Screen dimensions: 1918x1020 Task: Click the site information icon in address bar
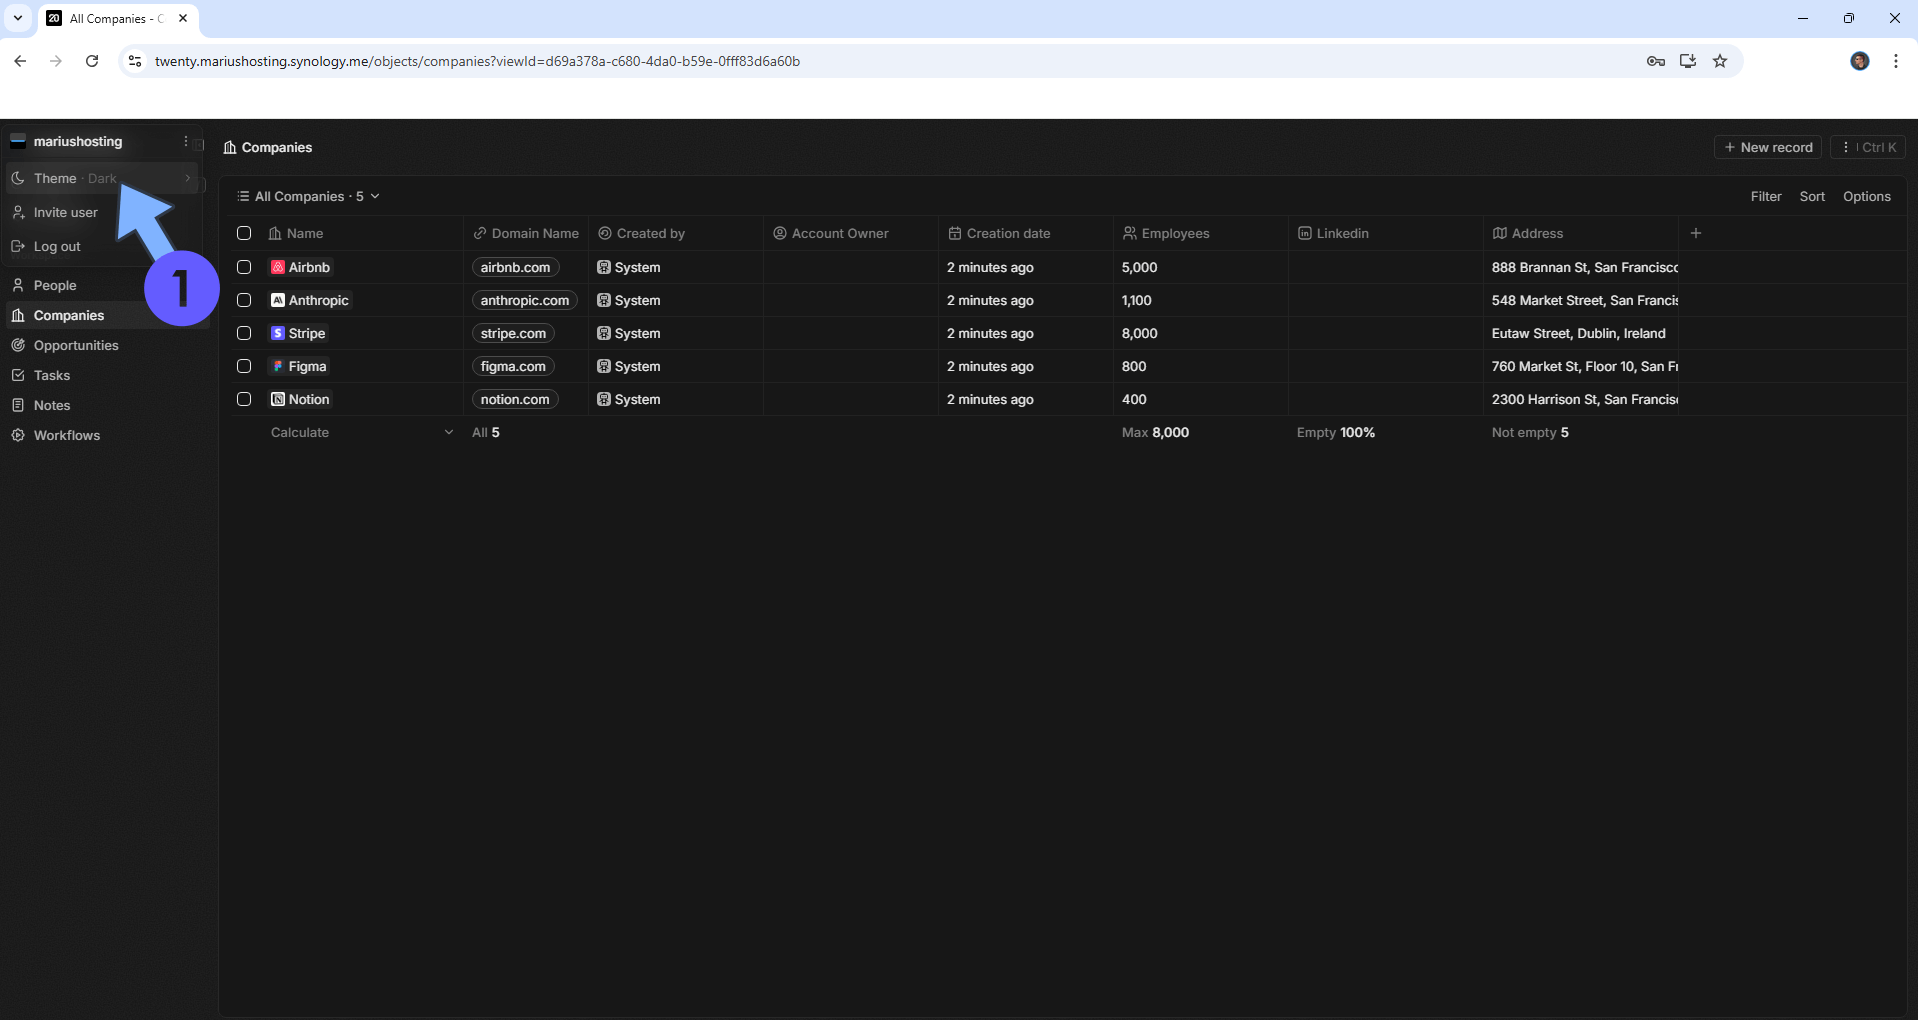coord(135,61)
